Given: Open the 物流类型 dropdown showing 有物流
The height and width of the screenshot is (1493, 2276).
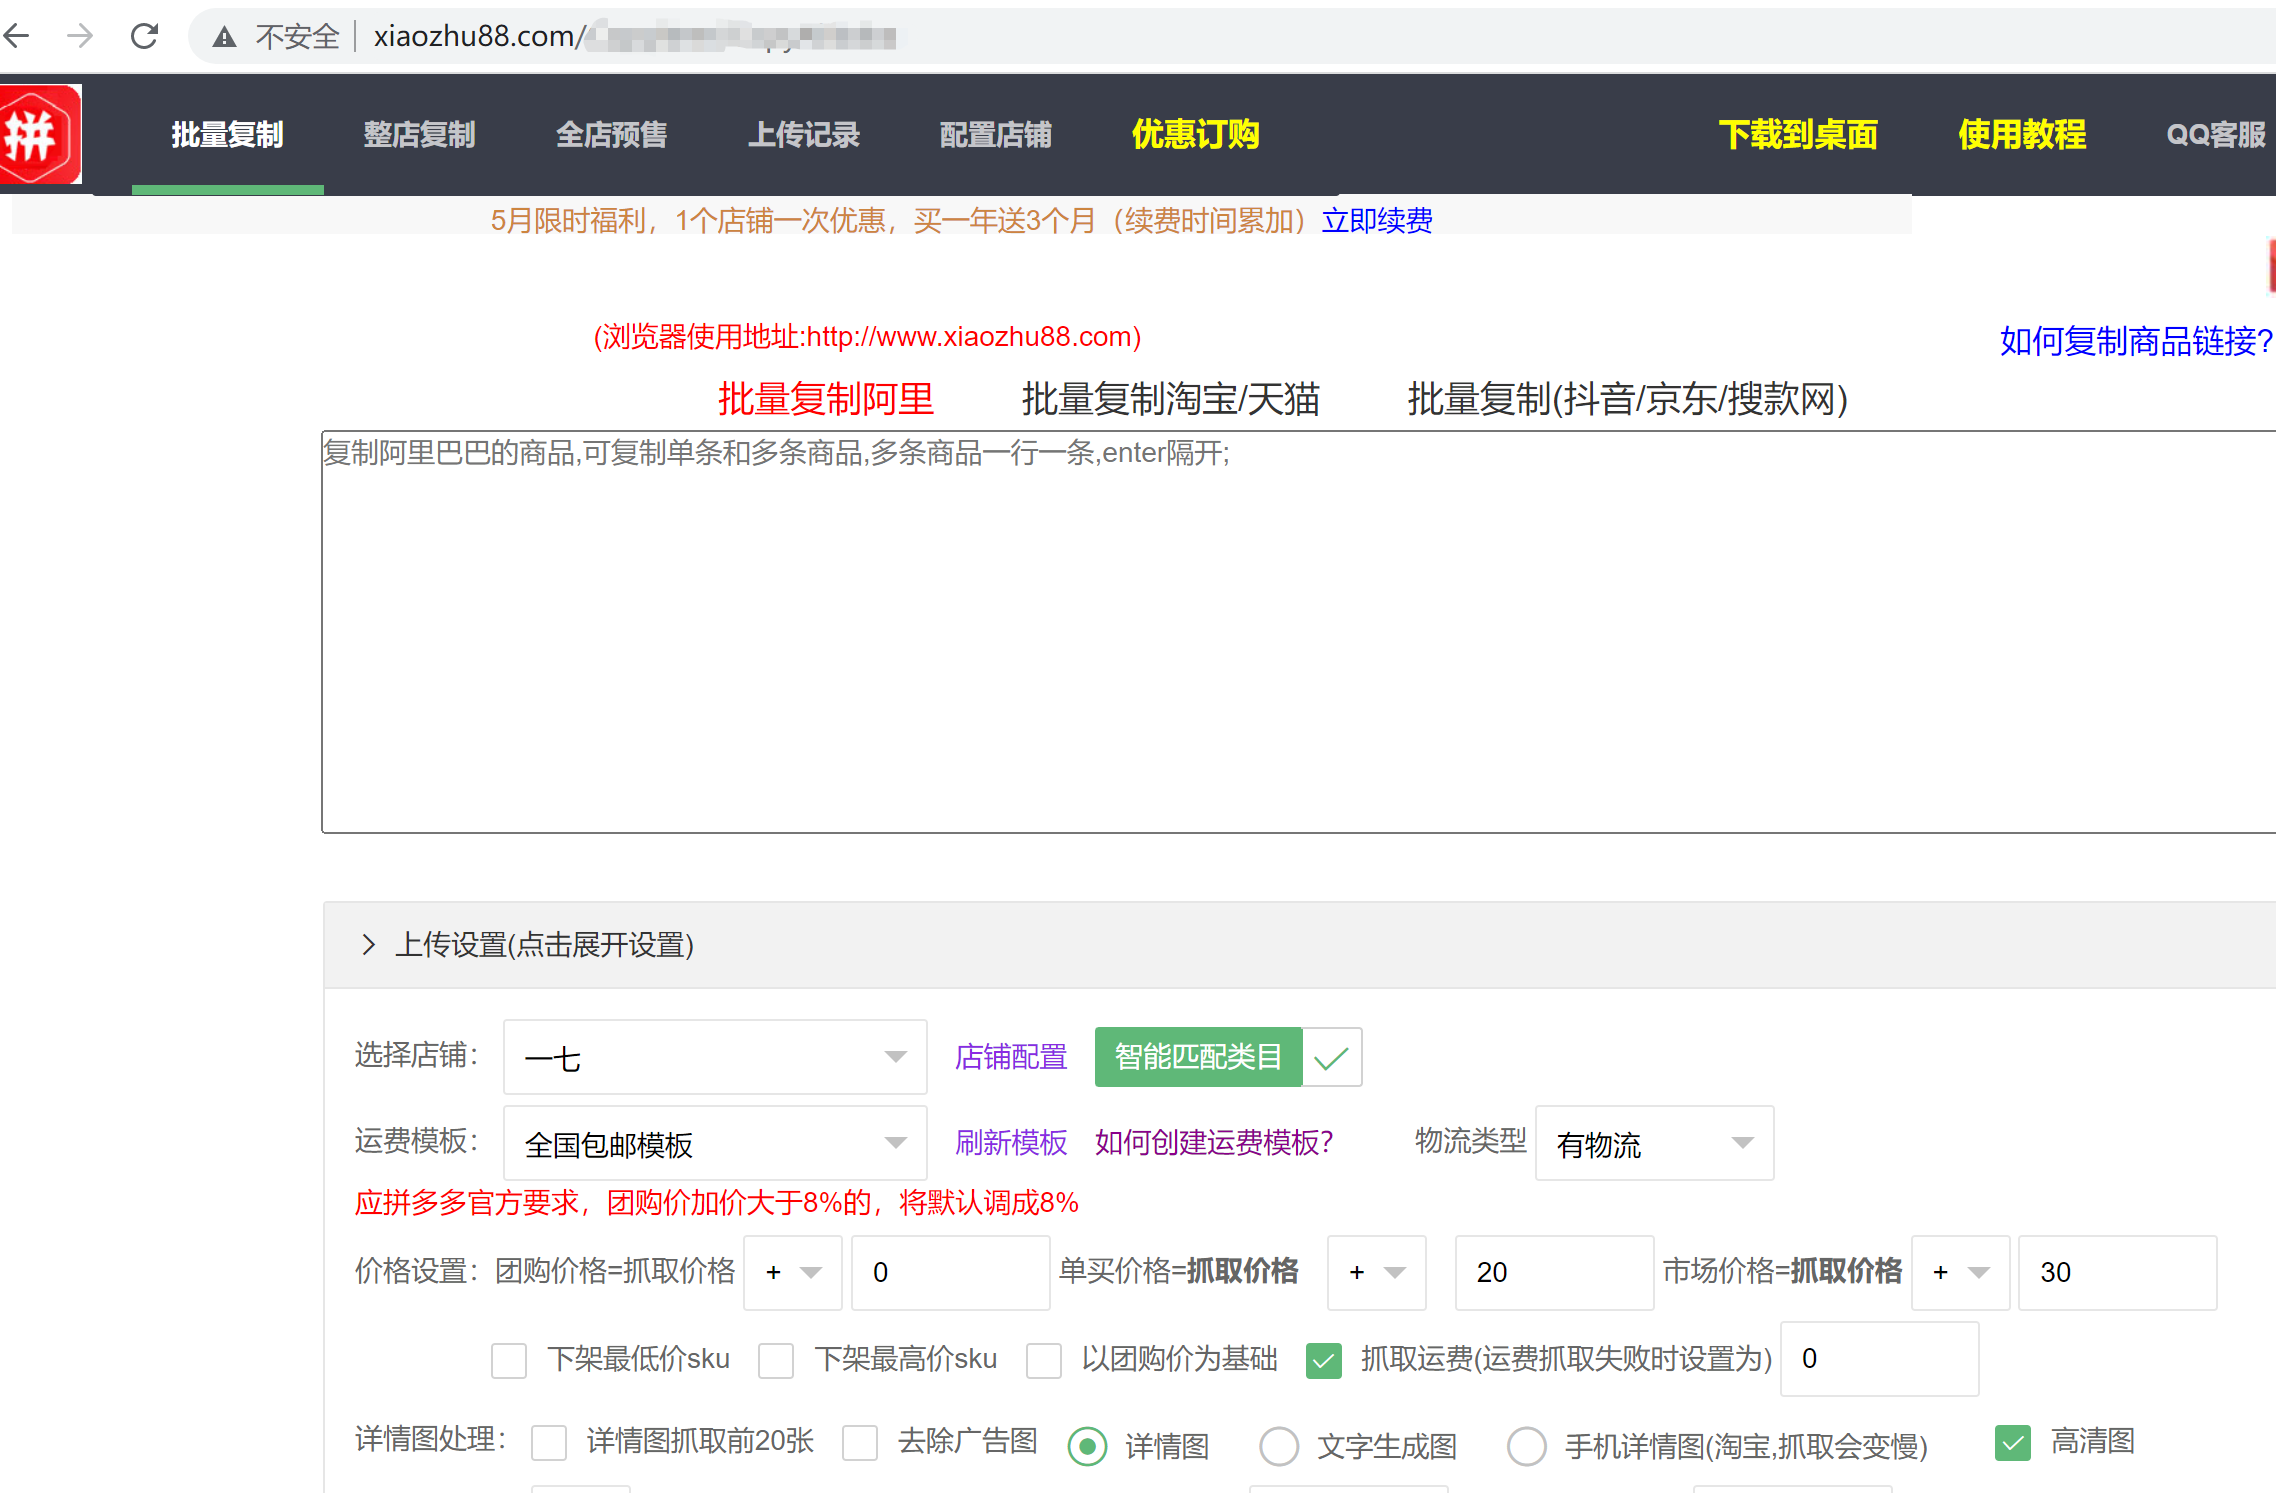Looking at the screenshot, I should [1654, 1144].
